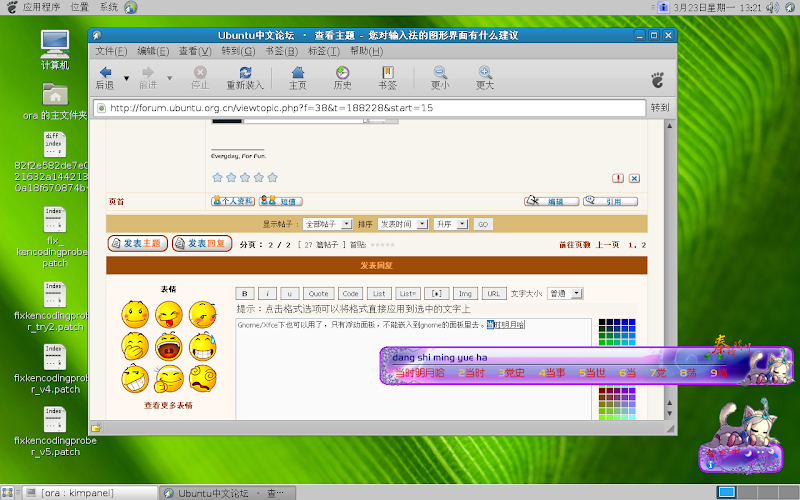The height and width of the screenshot is (500, 800).
Task: Insert the blushing smiley in top-left
Action: [x=135, y=314]
